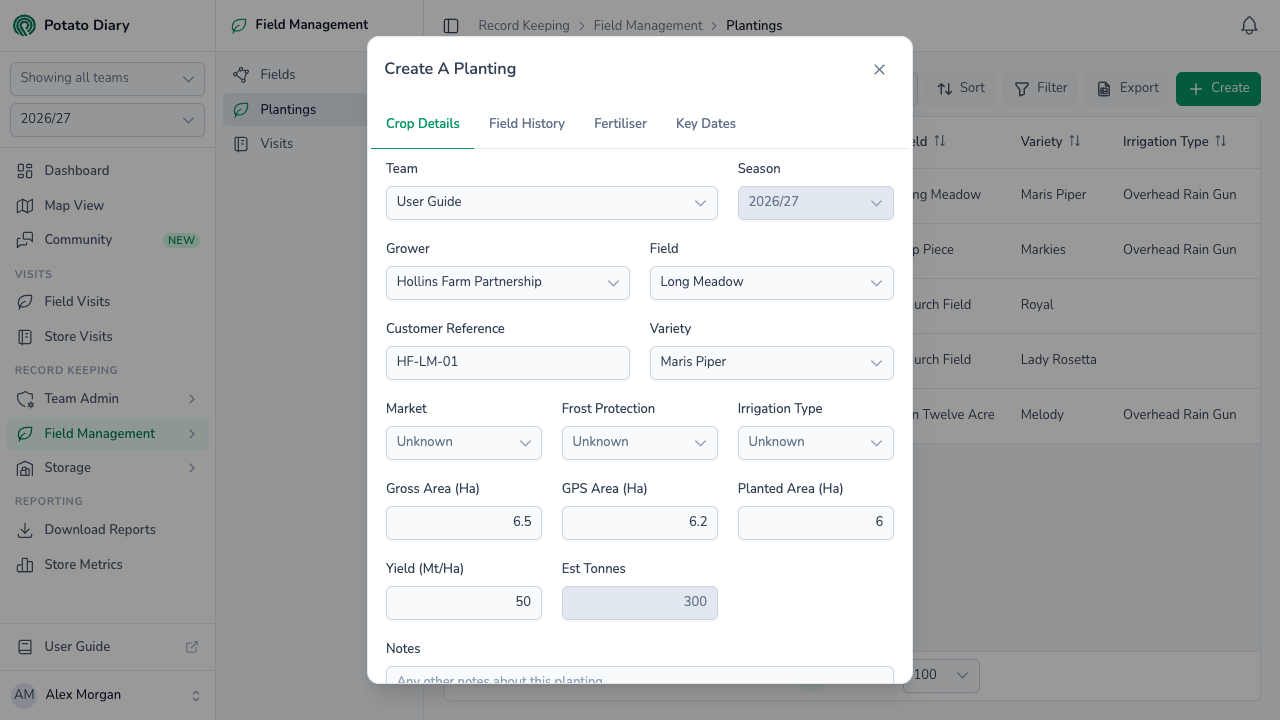Viewport: 1280px width, 720px height.
Task: Click Melody variety cell in table
Action: pos(1042,415)
